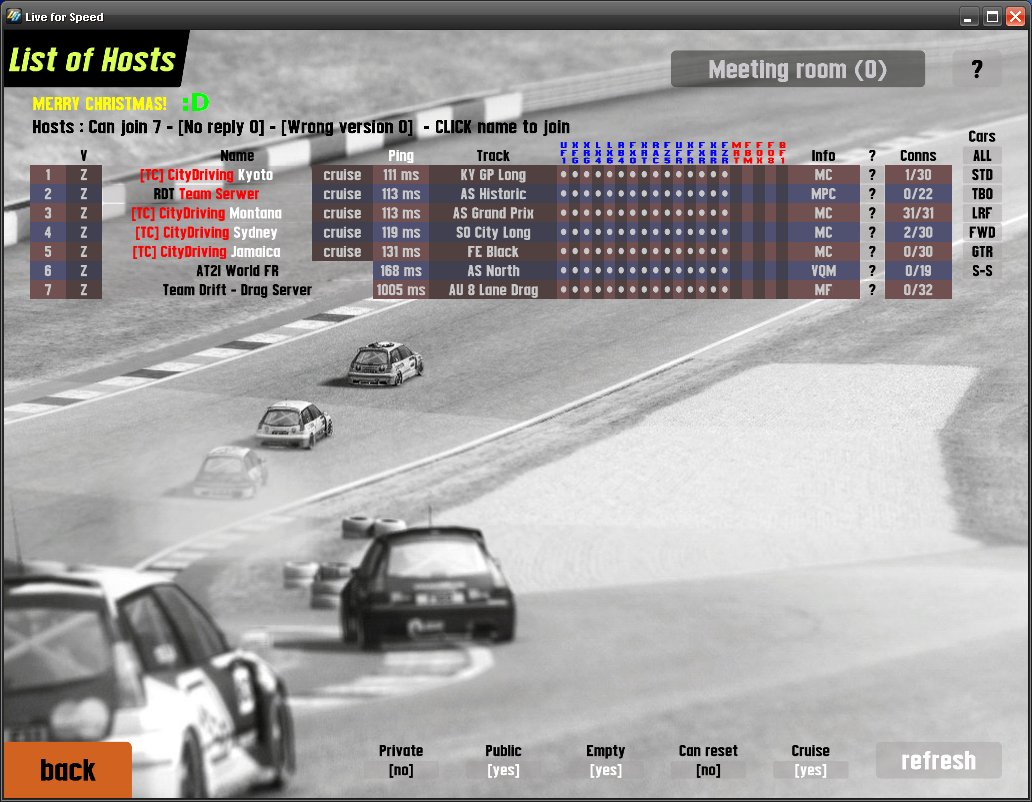Image resolution: width=1032 pixels, height=802 pixels.
Task: Select the FWD cars filter
Action: (x=982, y=232)
